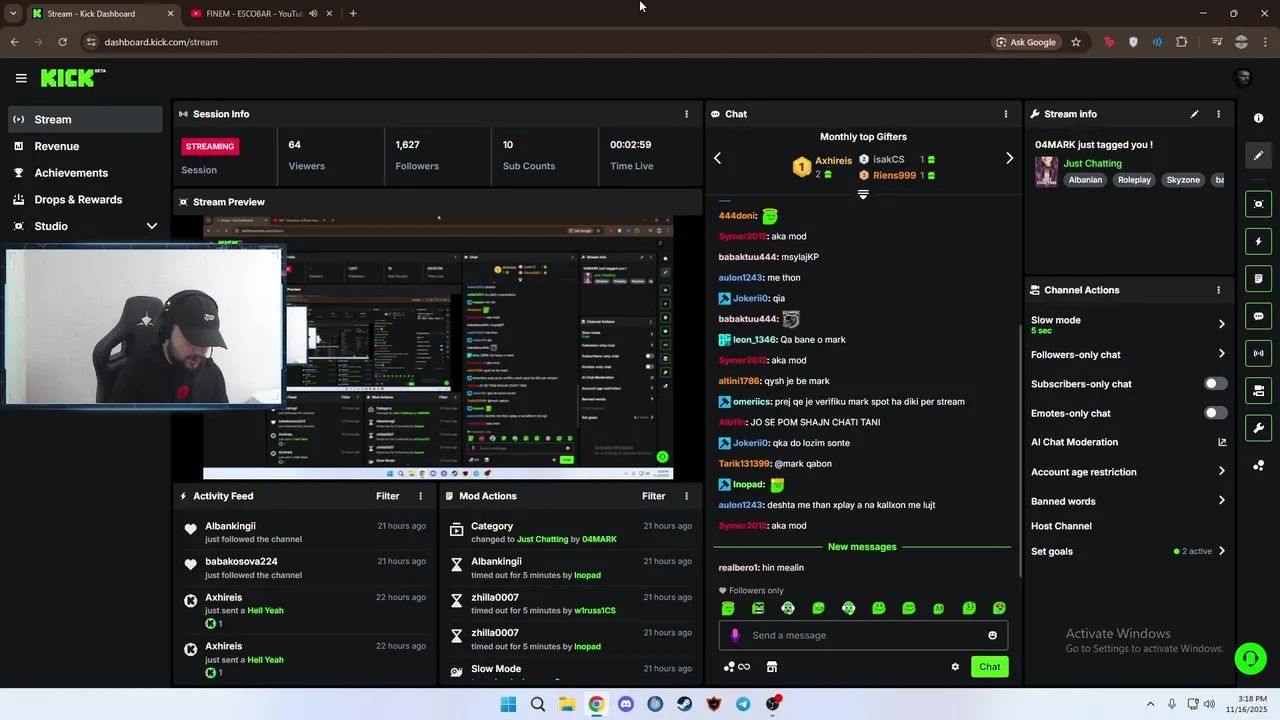Edit stream info with the pencil icon

coord(1194,114)
